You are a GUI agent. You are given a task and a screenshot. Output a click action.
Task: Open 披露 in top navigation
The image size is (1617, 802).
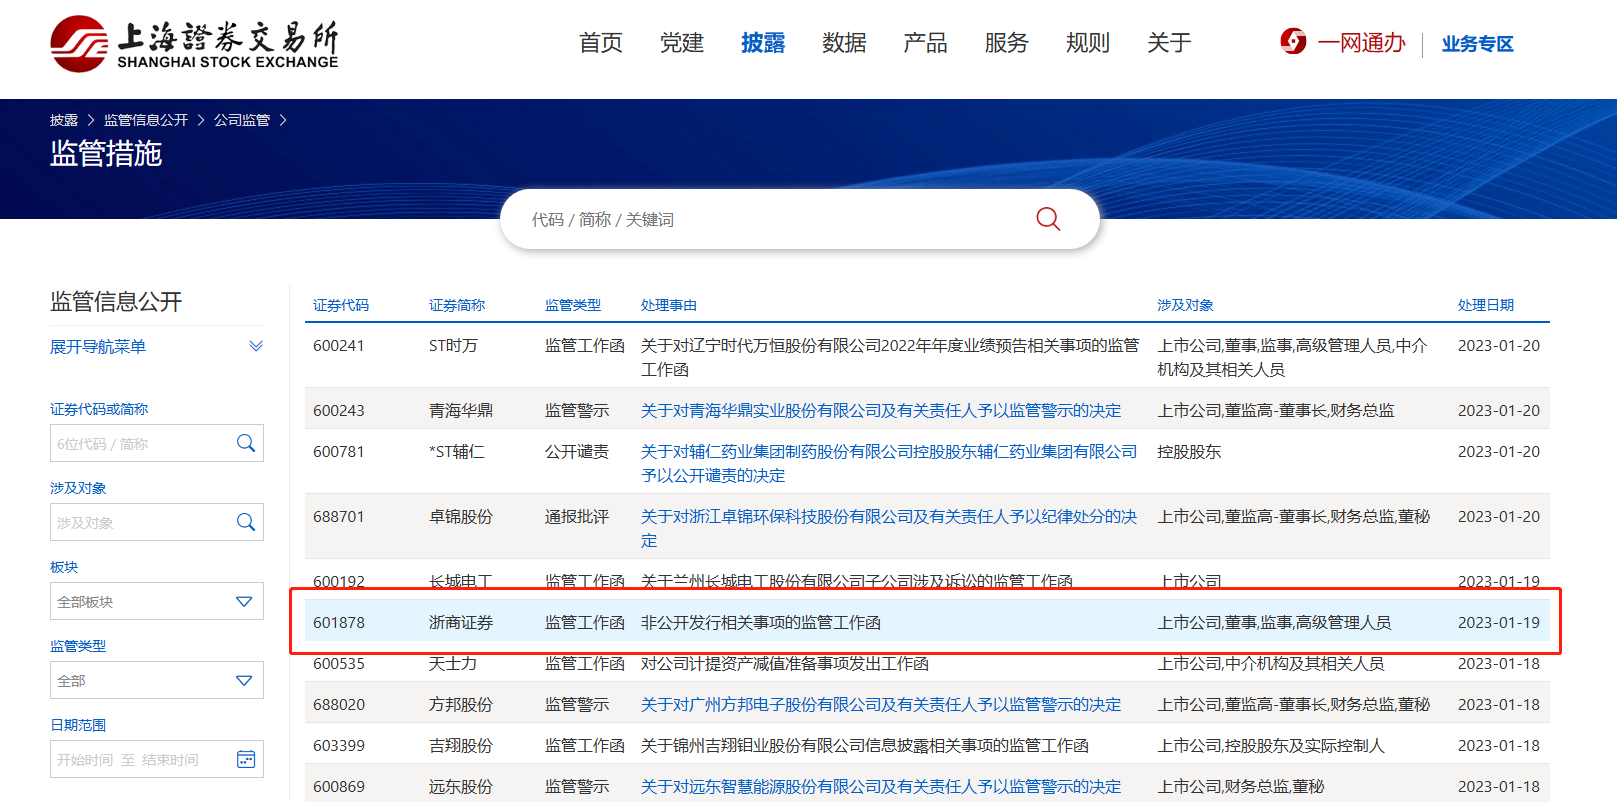[763, 43]
